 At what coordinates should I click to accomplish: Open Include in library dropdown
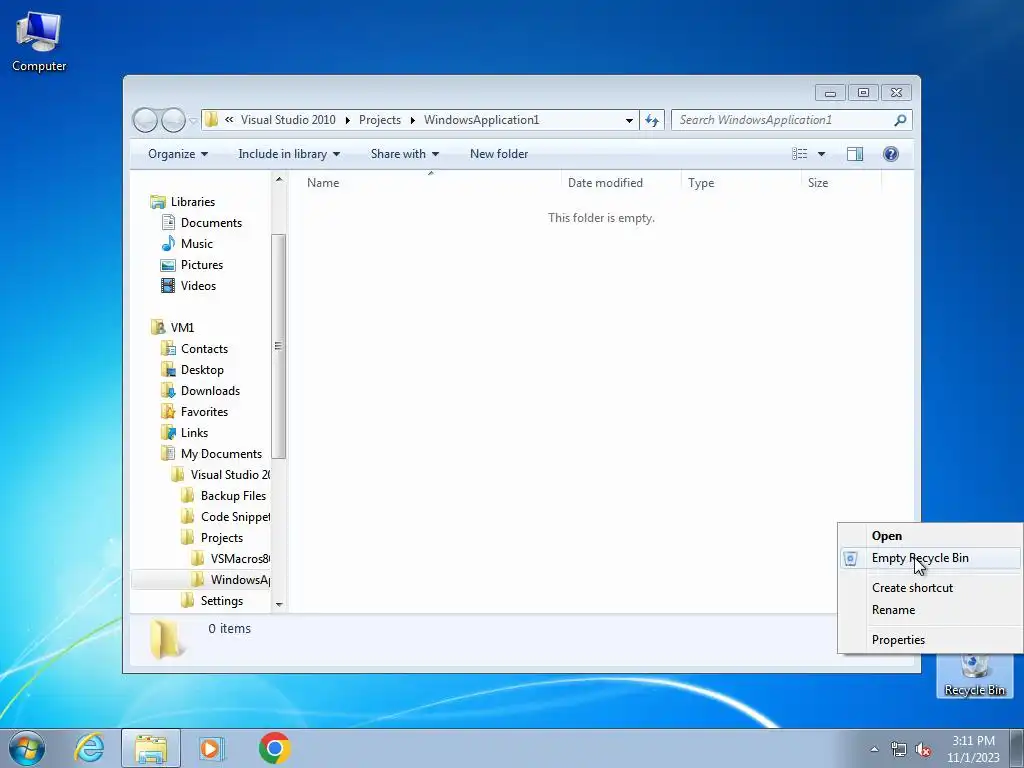pos(289,154)
